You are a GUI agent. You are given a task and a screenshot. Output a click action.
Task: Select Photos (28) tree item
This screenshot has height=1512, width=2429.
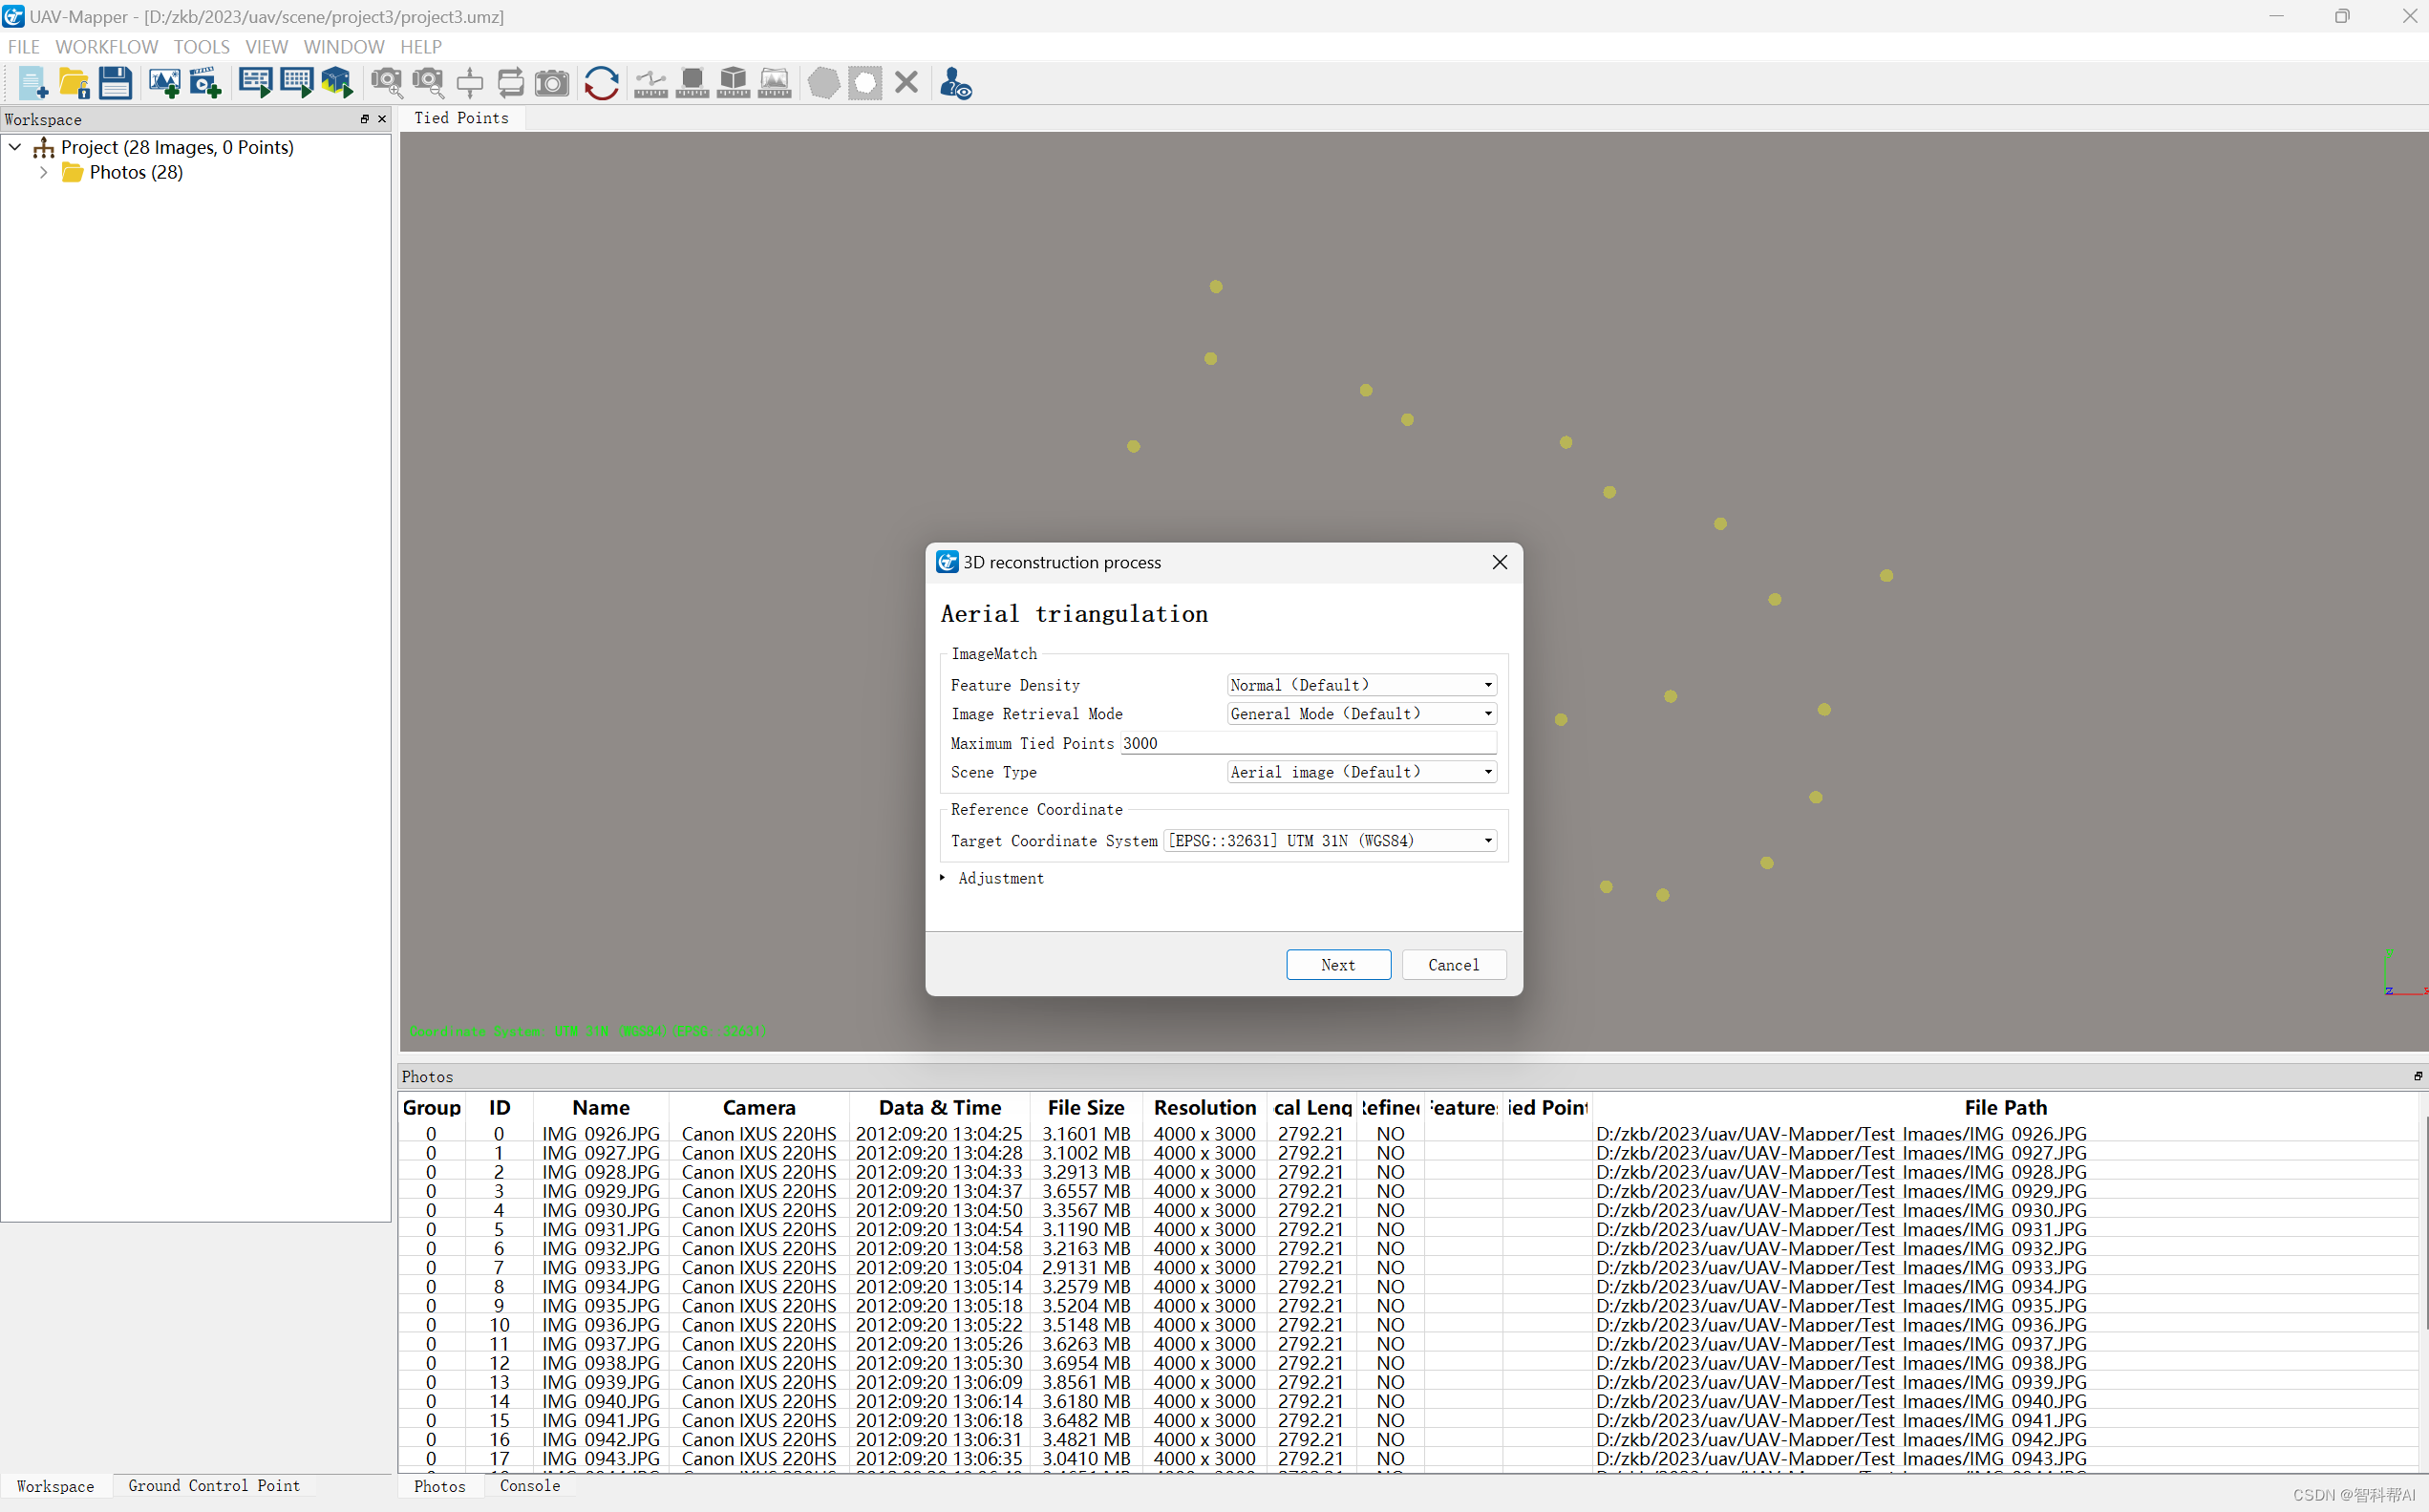(x=136, y=172)
